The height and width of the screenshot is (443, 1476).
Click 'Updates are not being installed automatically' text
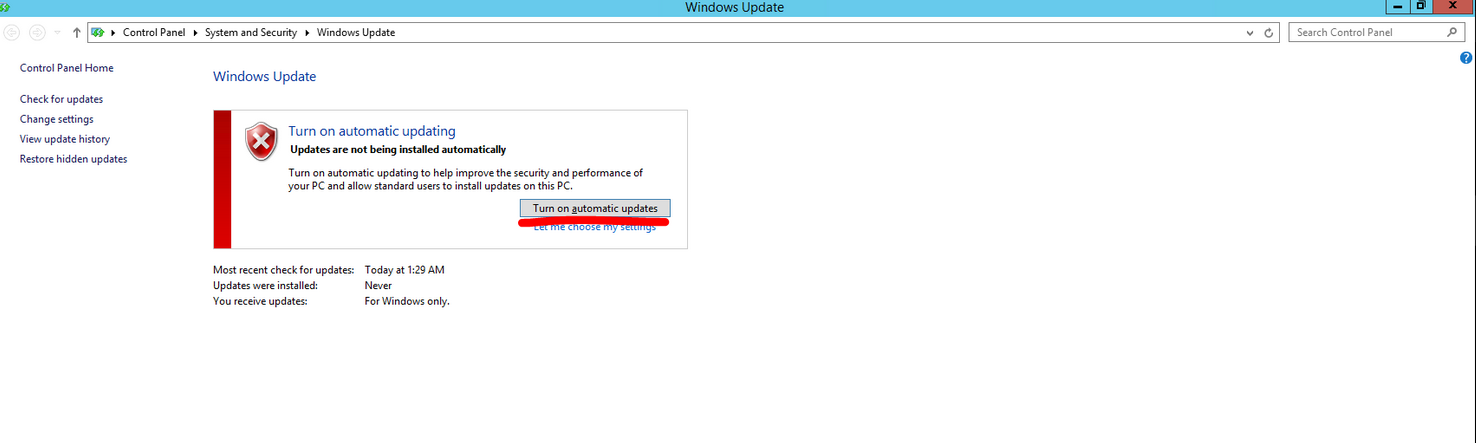click(x=398, y=150)
